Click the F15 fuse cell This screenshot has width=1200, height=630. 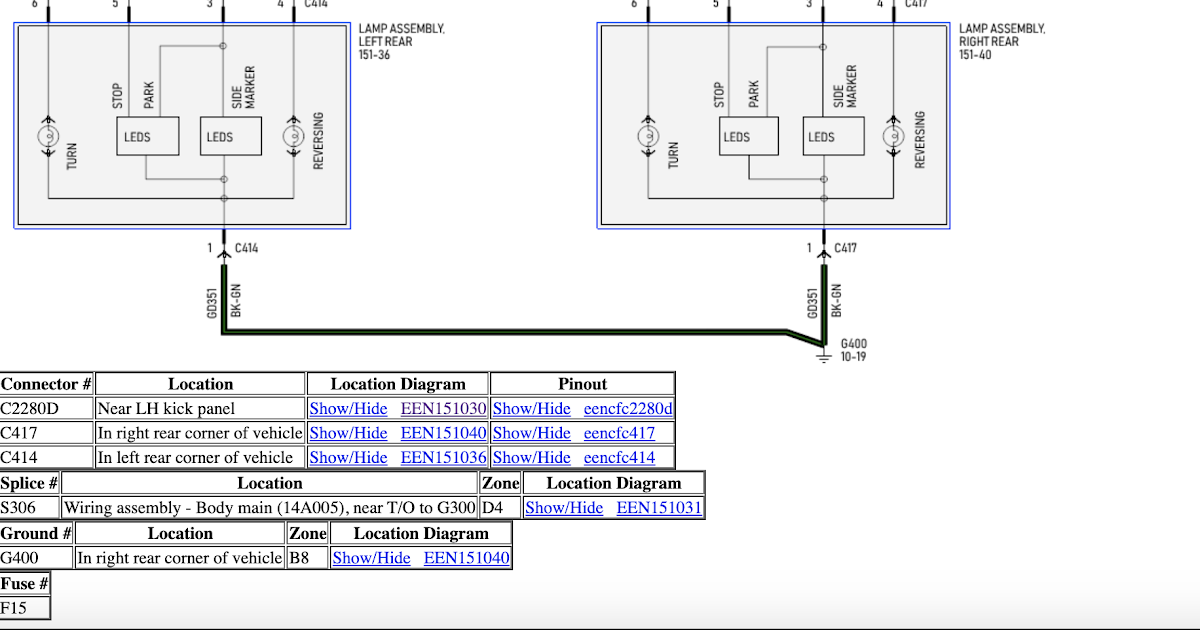[x=24, y=607]
